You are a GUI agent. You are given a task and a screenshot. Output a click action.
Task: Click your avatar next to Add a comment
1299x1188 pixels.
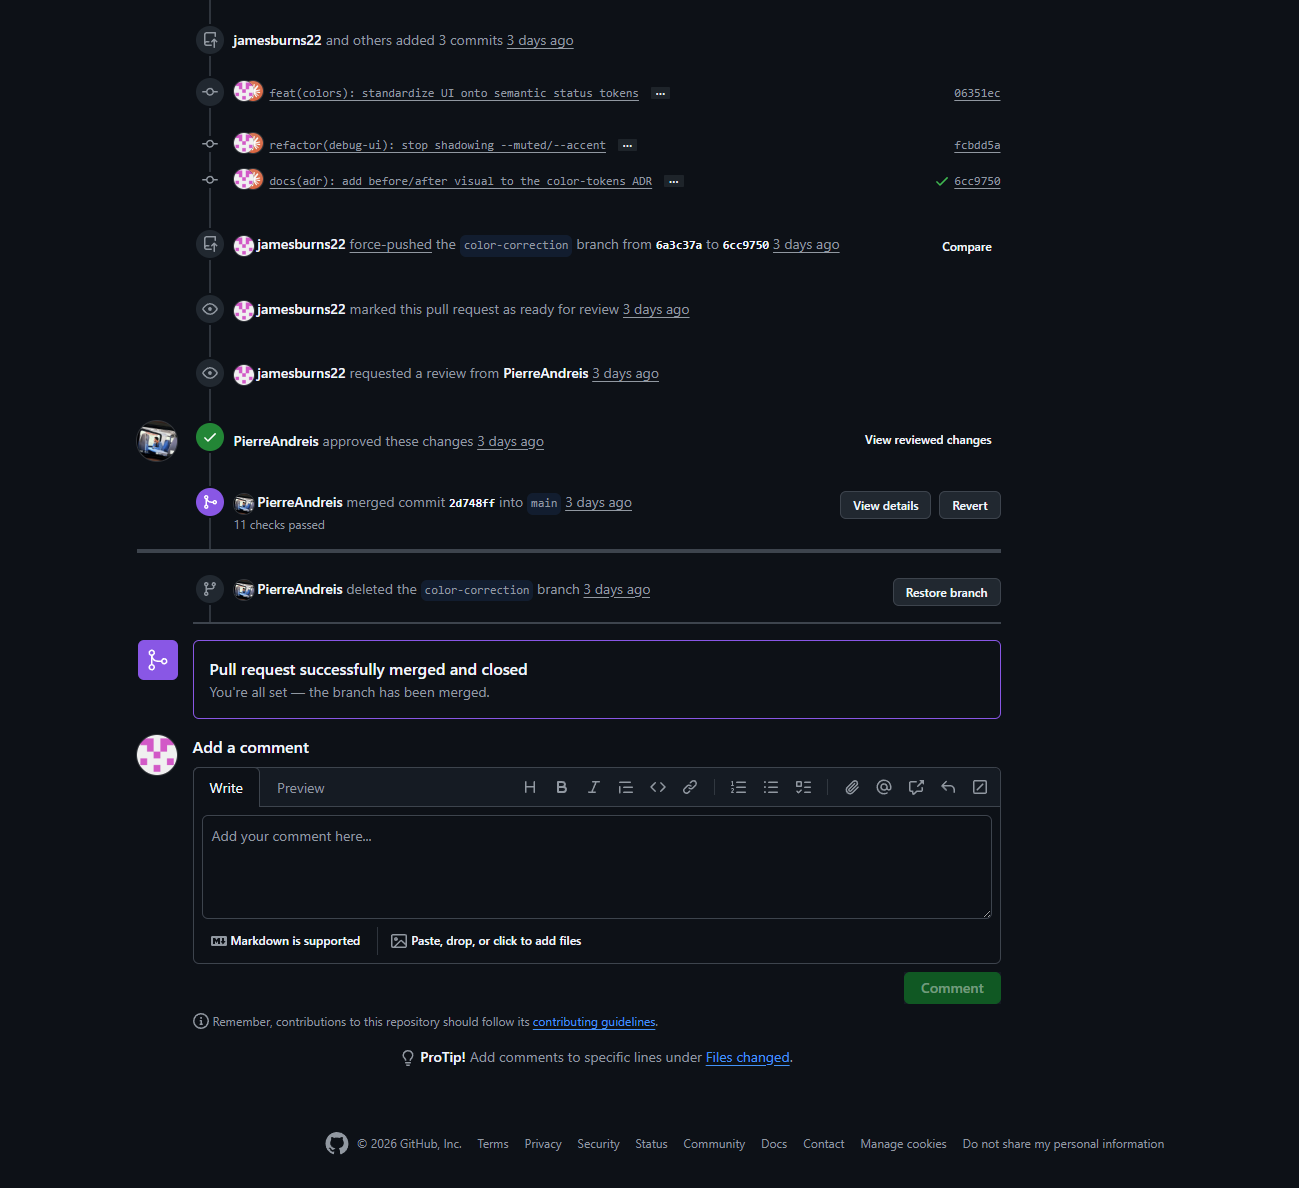pyautogui.click(x=157, y=755)
